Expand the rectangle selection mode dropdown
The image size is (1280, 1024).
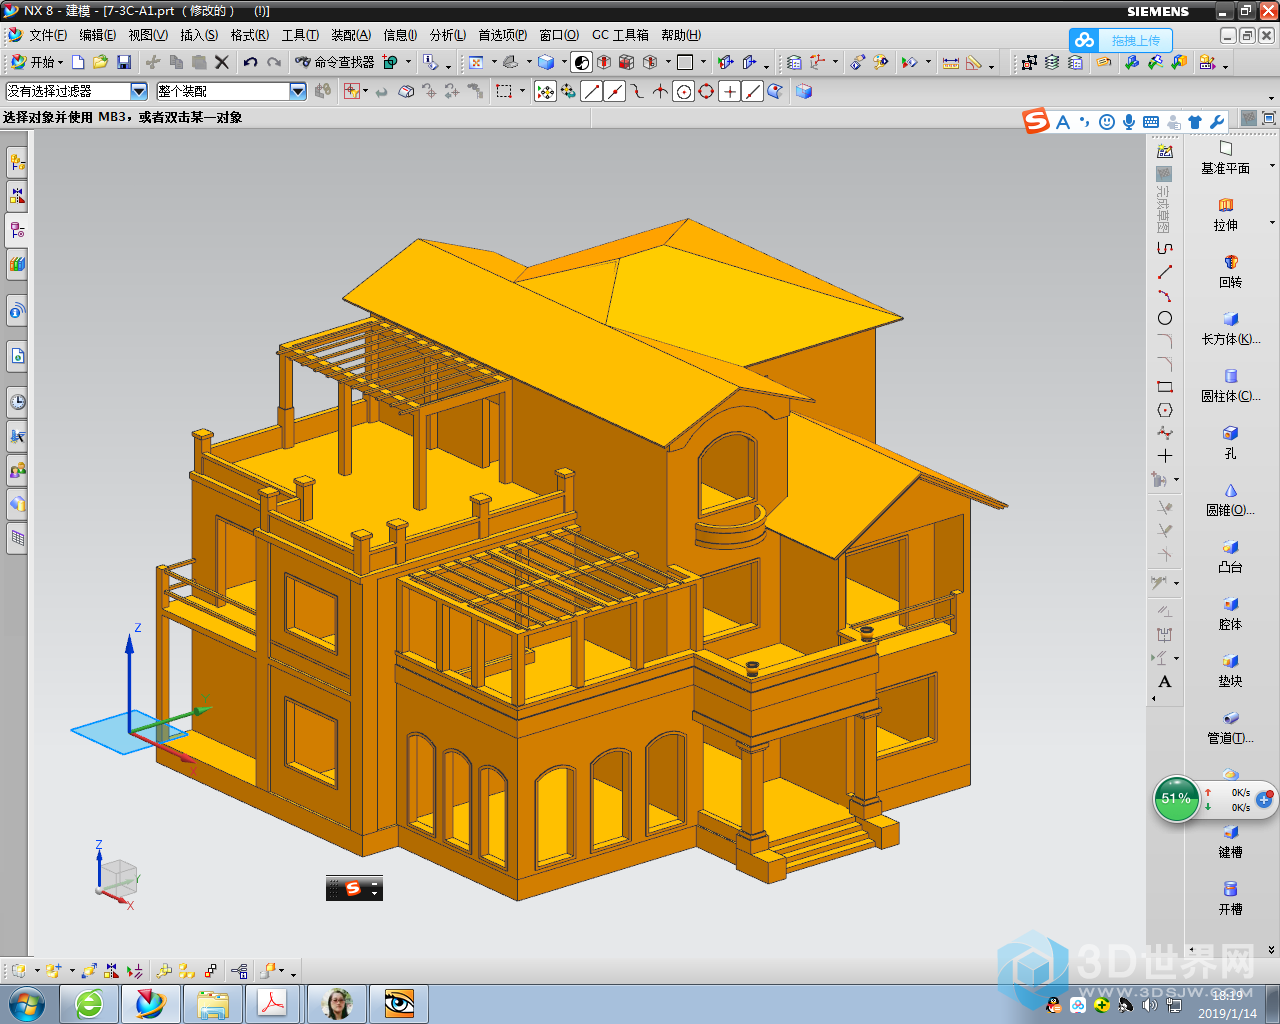point(522,91)
